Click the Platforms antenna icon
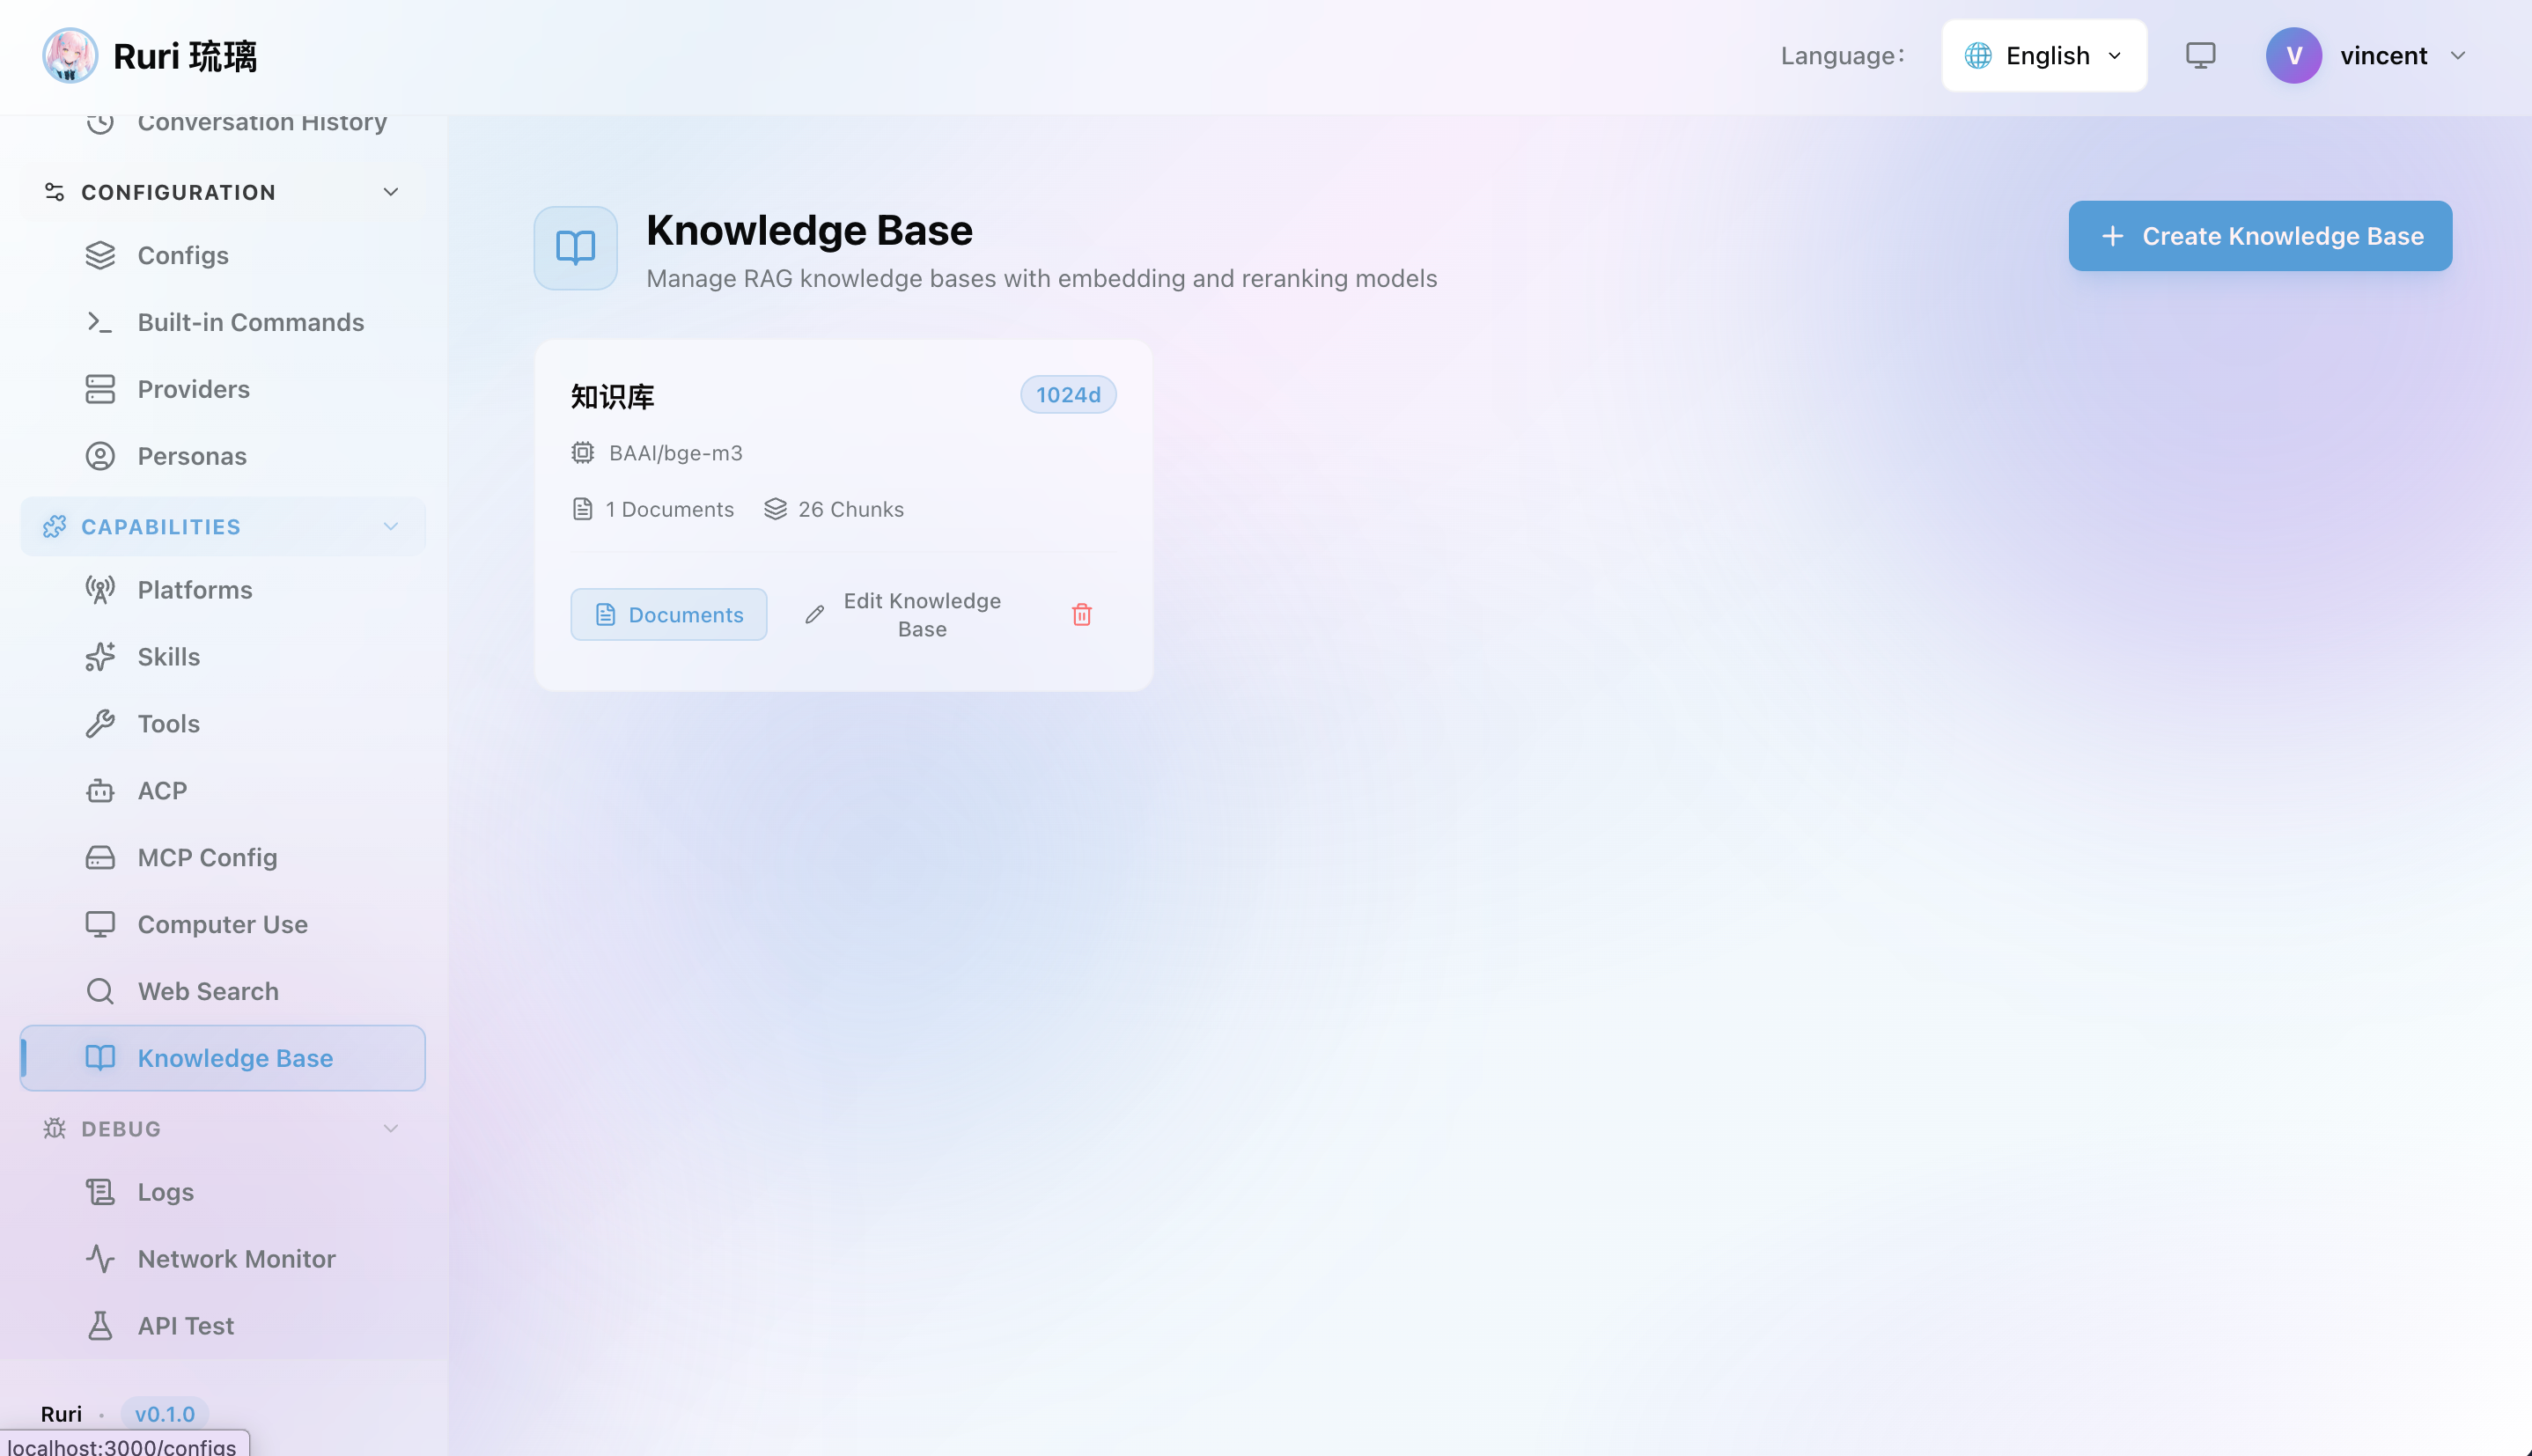Image resolution: width=2532 pixels, height=1456 pixels. (100, 590)
